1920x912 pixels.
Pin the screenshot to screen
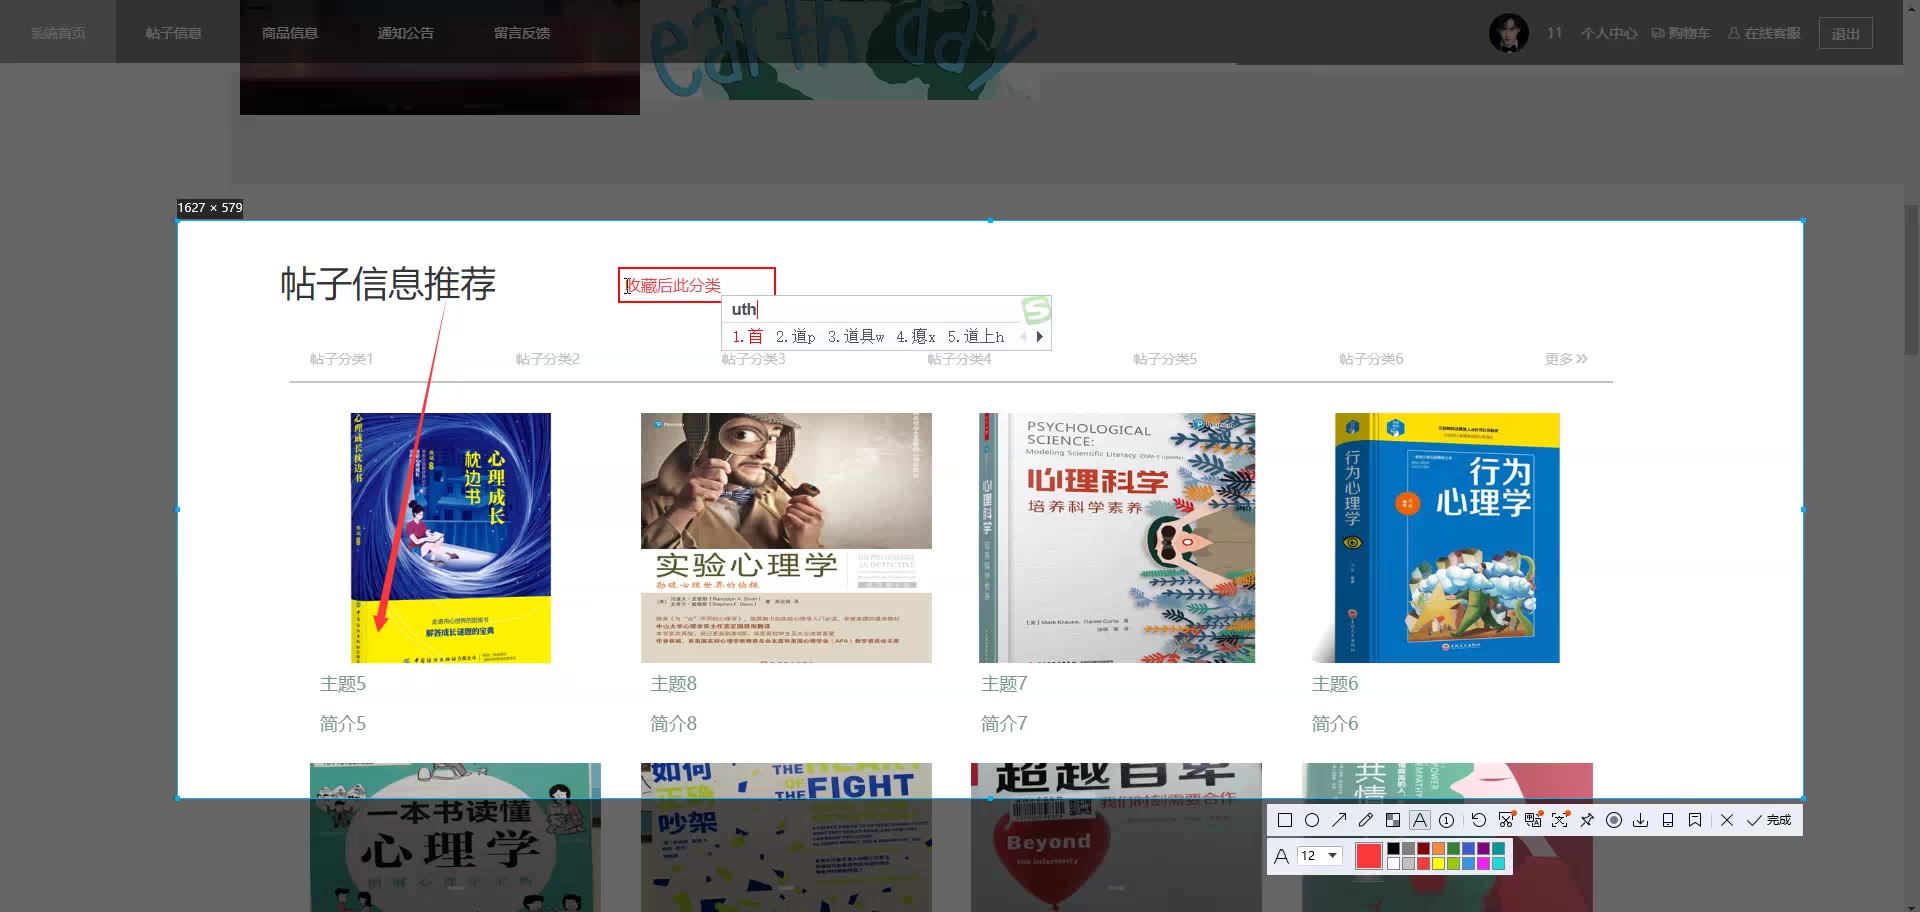[x=1587, y=820]
